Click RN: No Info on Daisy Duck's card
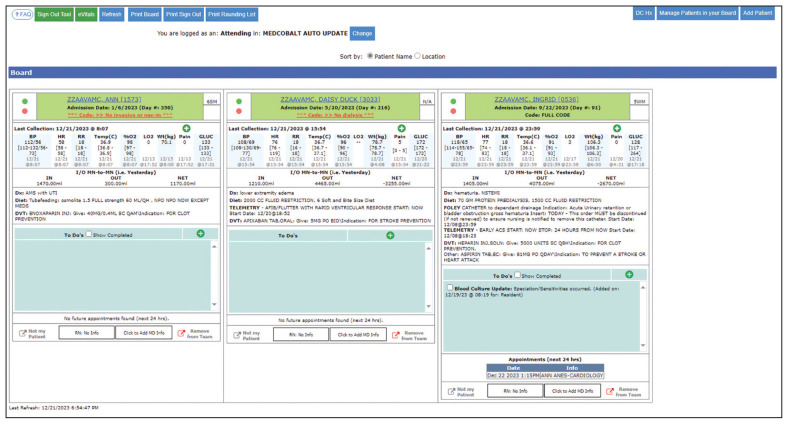Viewport: 788px width, 424px height. (x=301, y=335)
